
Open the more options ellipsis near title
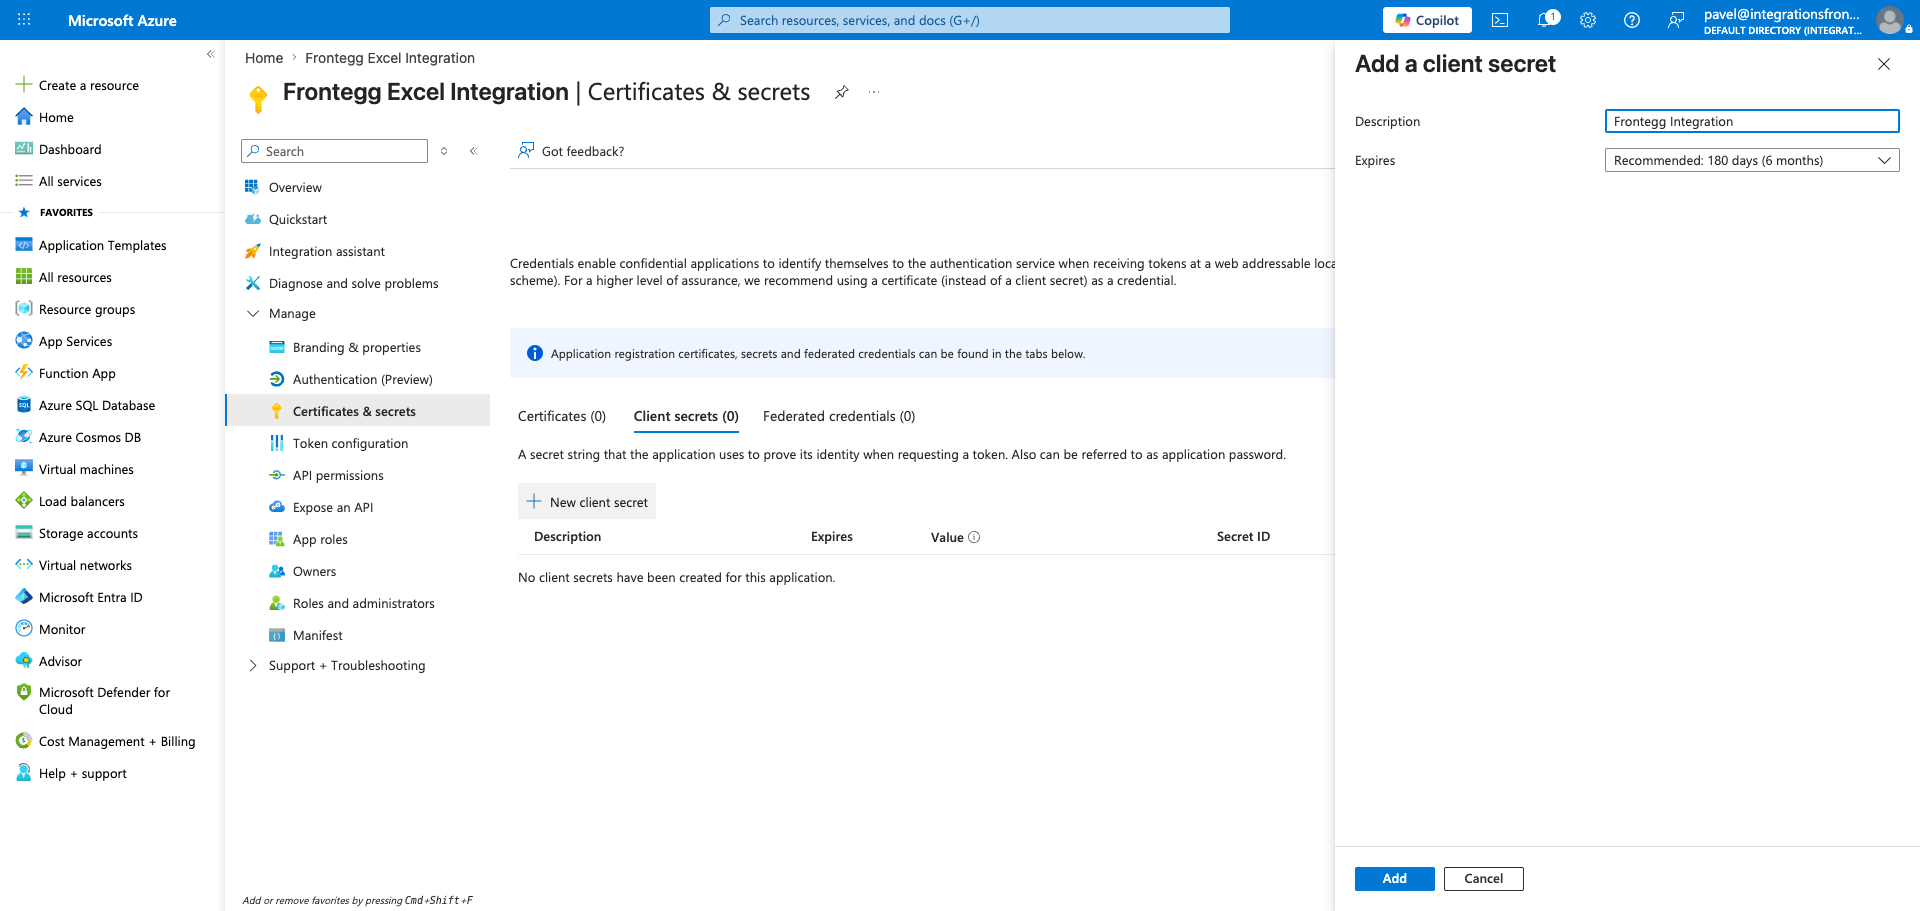(x=874, y=92)
